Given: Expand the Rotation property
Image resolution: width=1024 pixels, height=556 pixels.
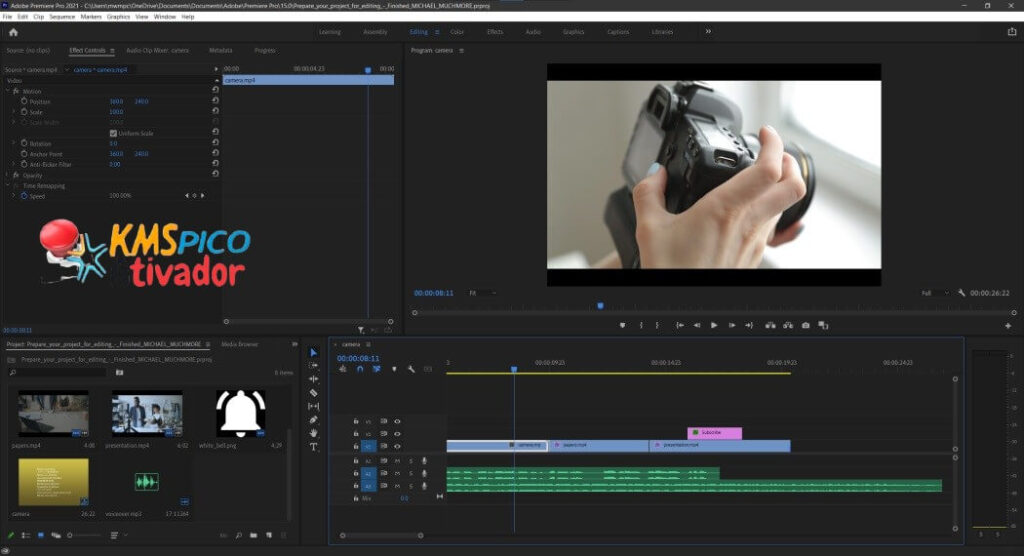Looking at the screenshot, I should (14, 143).
